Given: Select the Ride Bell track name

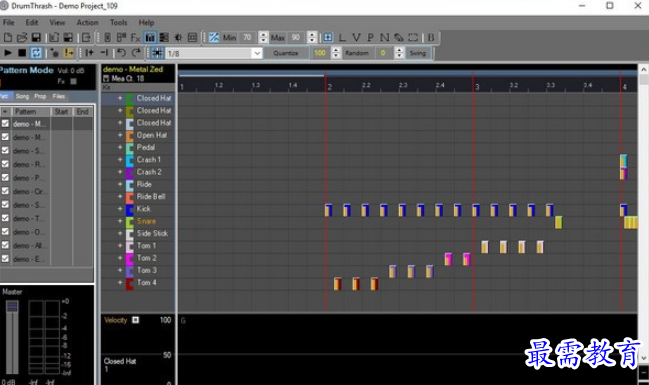Looking at the screenshot, I should click(151, 197).
